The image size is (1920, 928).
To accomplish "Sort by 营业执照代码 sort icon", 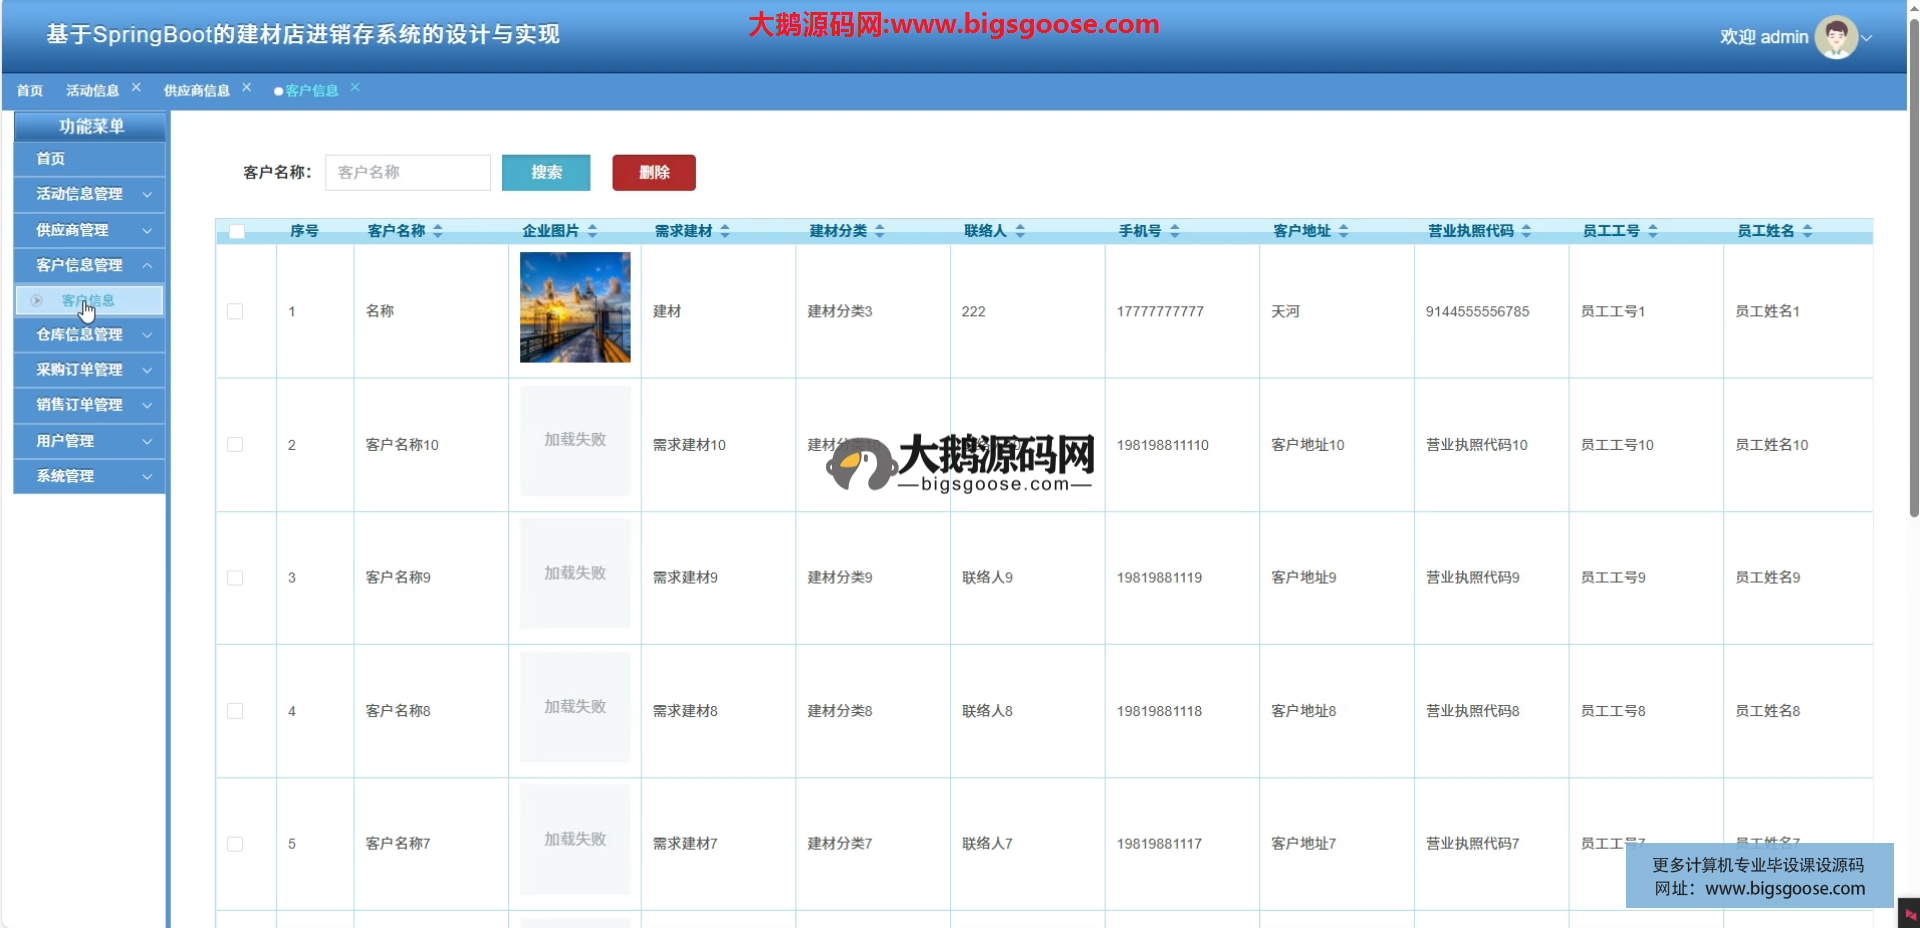I will [1526, 231].
